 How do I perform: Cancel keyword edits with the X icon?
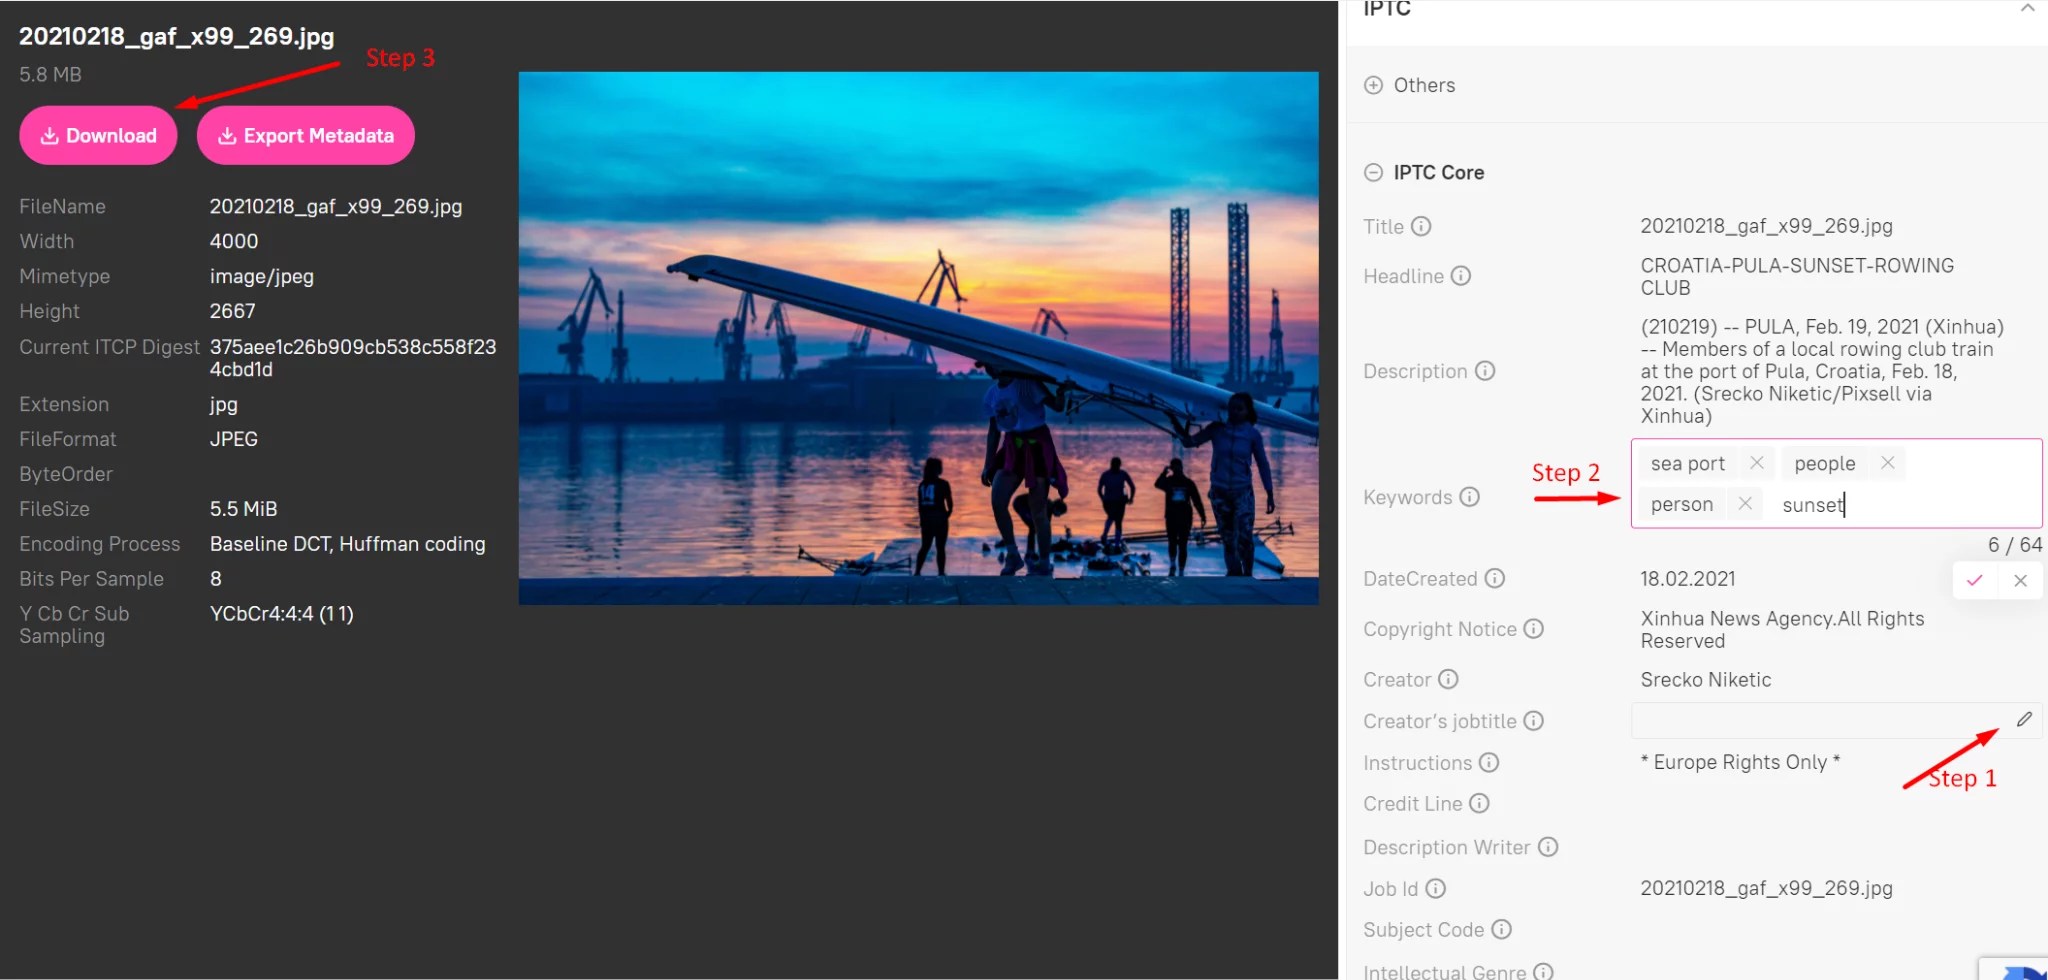(2020, 580)
